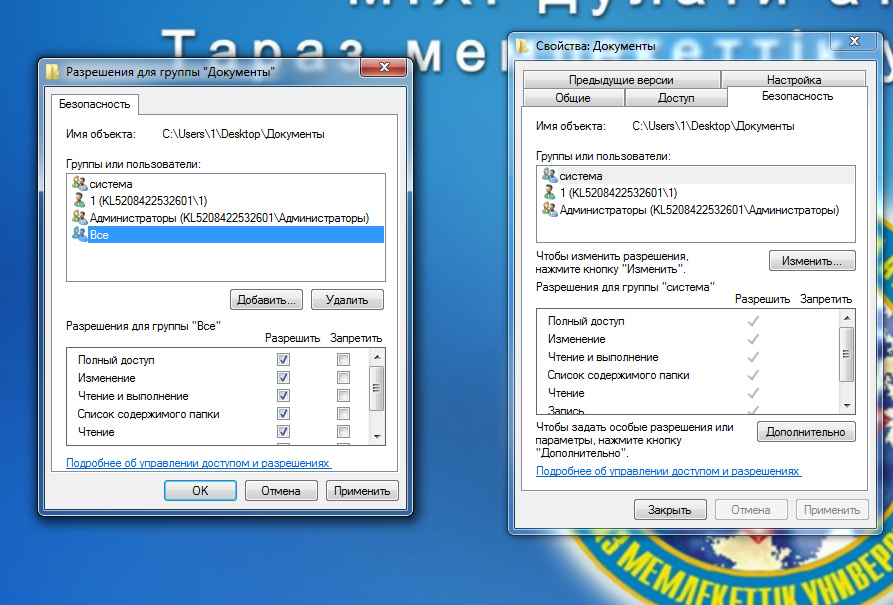Click the Добавить... button

pos(266,300)
